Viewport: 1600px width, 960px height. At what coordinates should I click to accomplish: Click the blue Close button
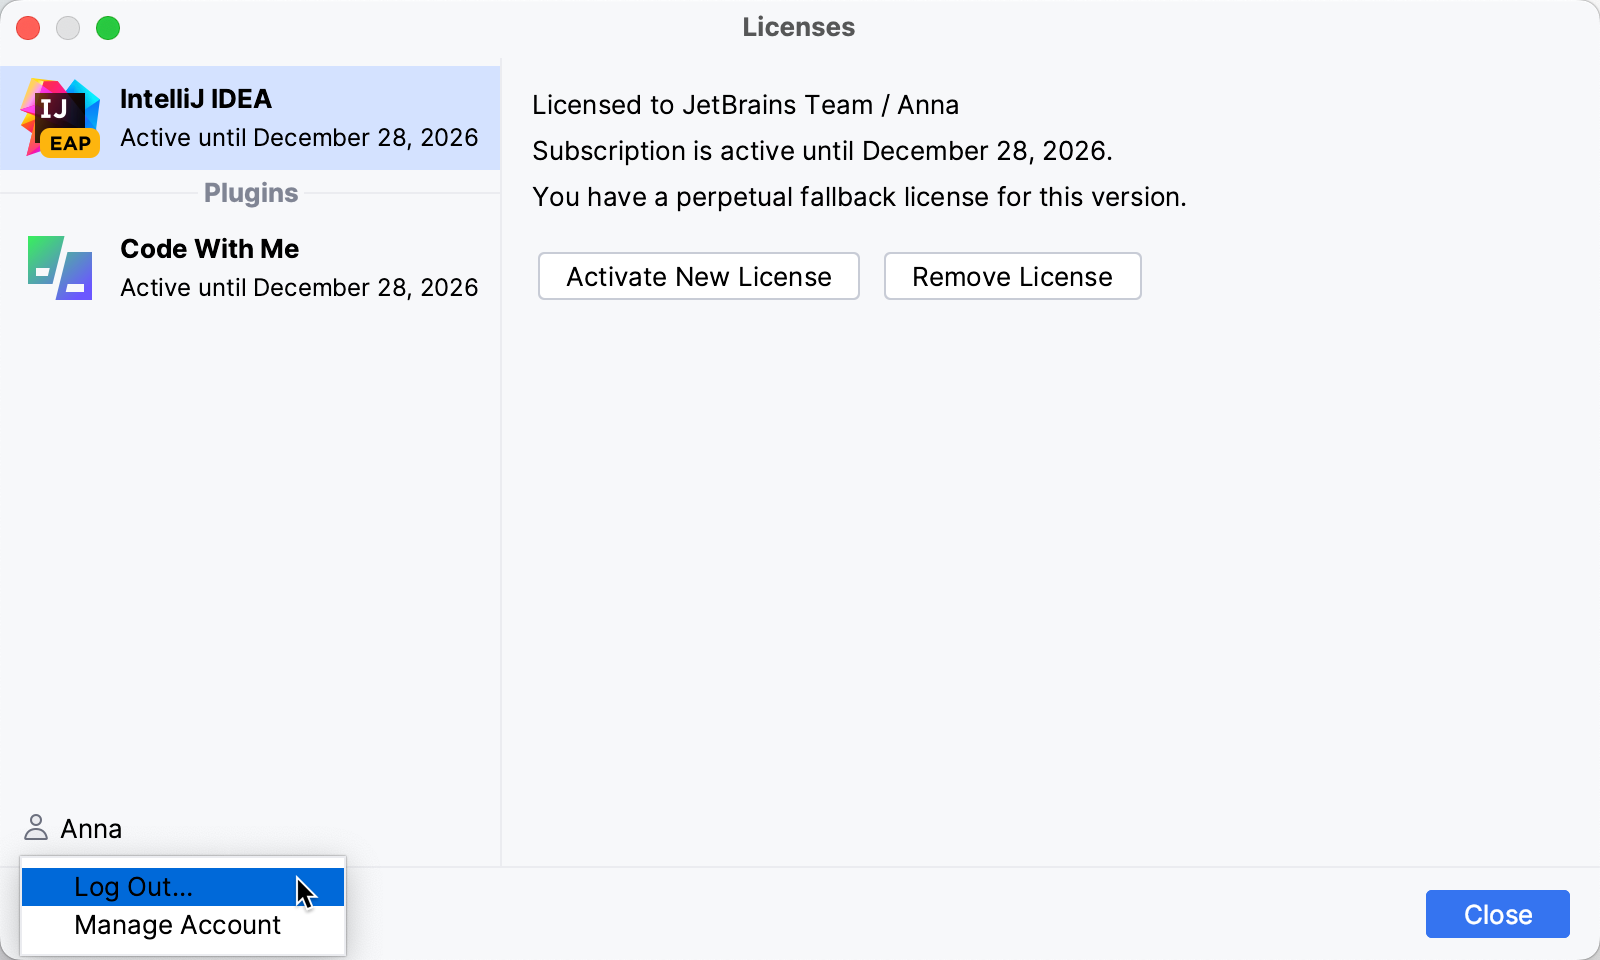[1497, 914]
